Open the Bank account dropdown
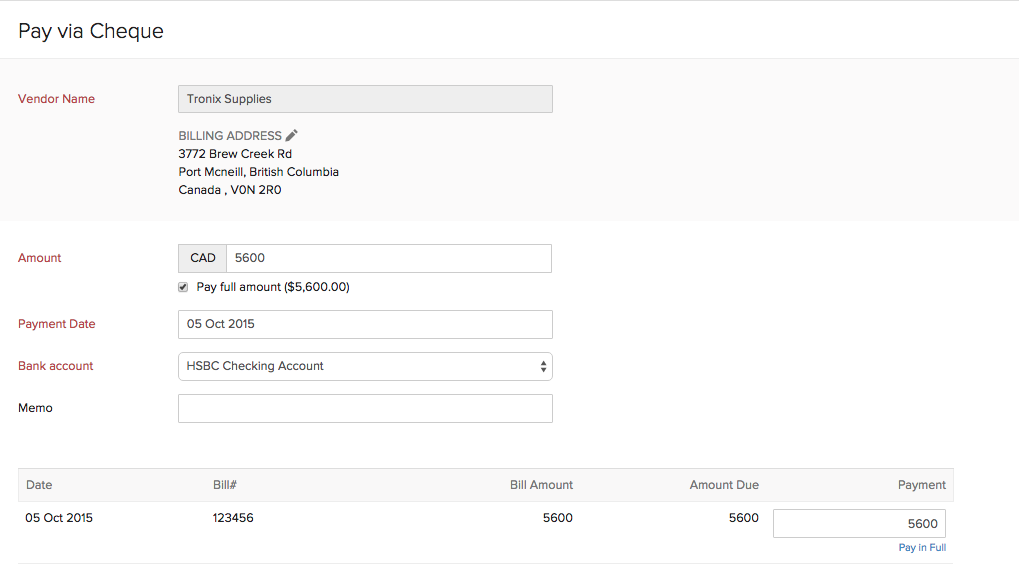Image resolution: width=1019 pixels, height=569 pixels. coord(364,366)
